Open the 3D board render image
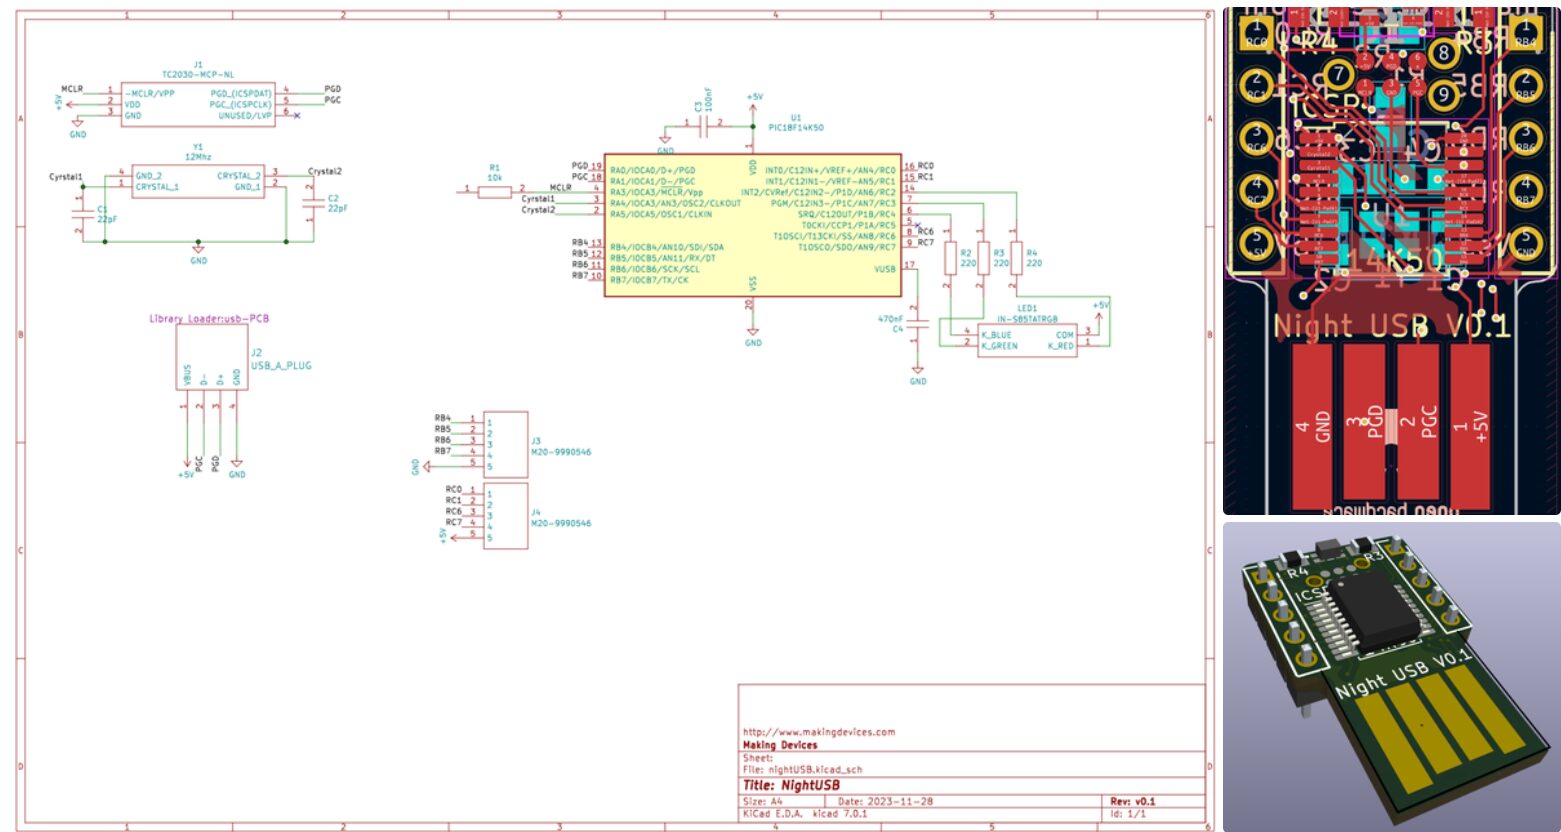This screenshot has width=1561, height=832. [x=1391, y=677]
